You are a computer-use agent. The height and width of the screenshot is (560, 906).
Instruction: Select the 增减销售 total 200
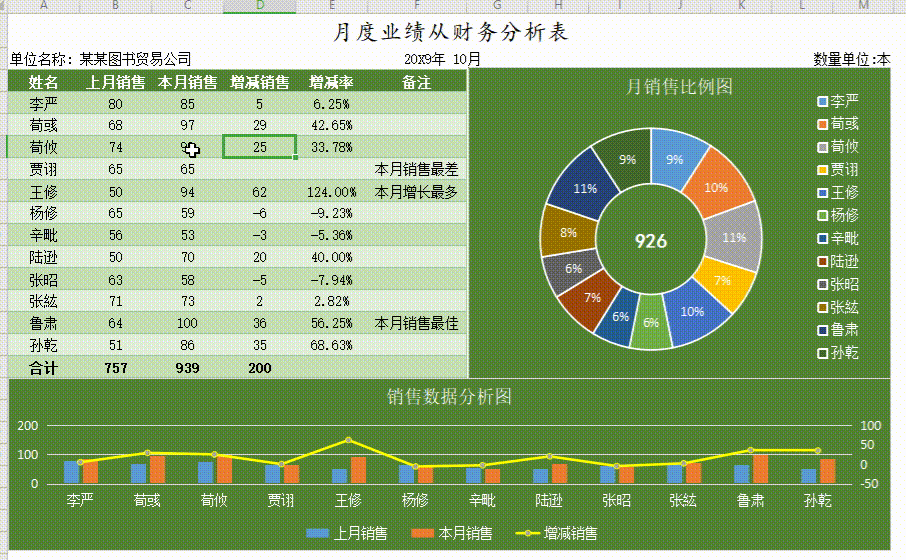point(259,368)
